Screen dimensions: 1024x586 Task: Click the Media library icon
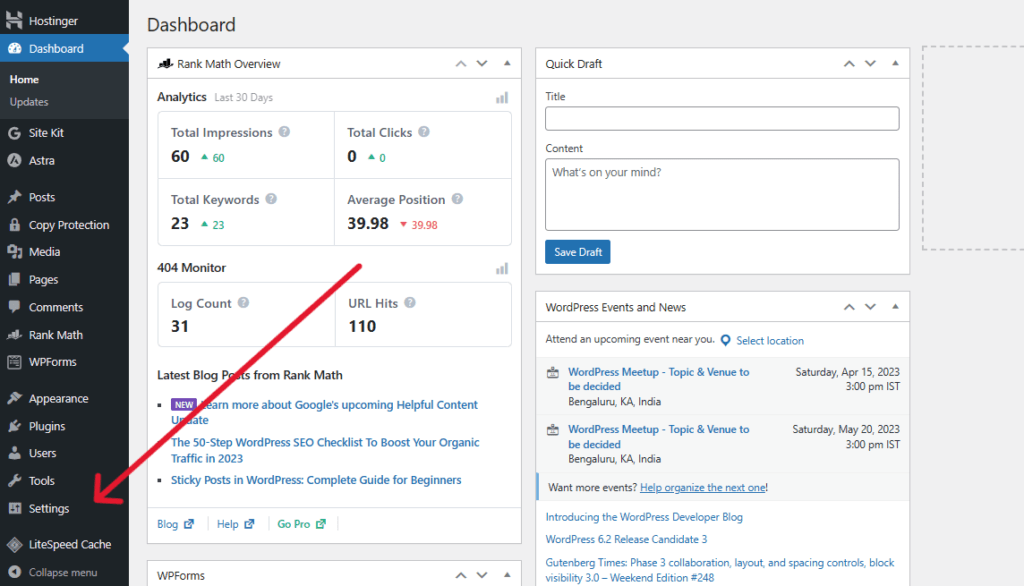point(14,252)
